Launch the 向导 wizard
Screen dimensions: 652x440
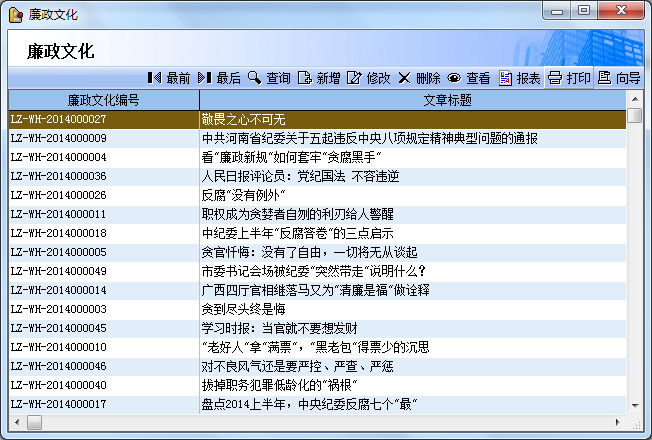[619, 78]
